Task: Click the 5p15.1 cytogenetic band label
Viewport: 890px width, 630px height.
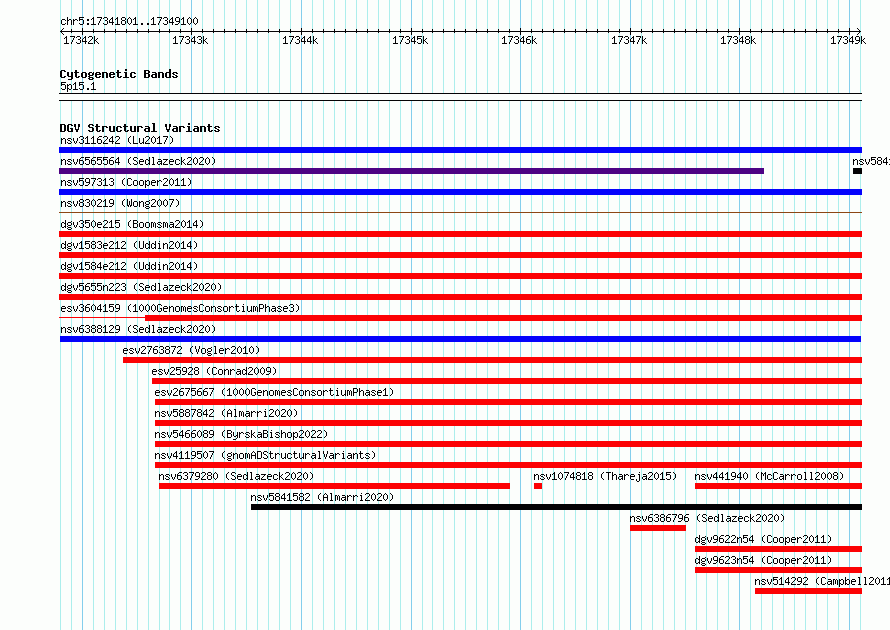Action: [78, 86]
